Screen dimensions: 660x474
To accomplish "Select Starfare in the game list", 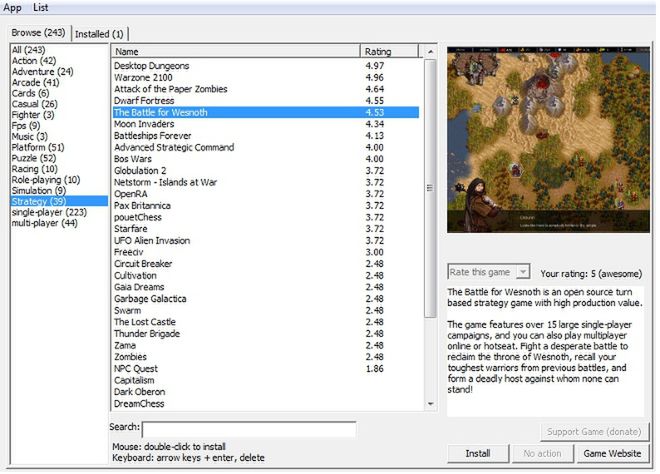I will [x=266, y=229].
